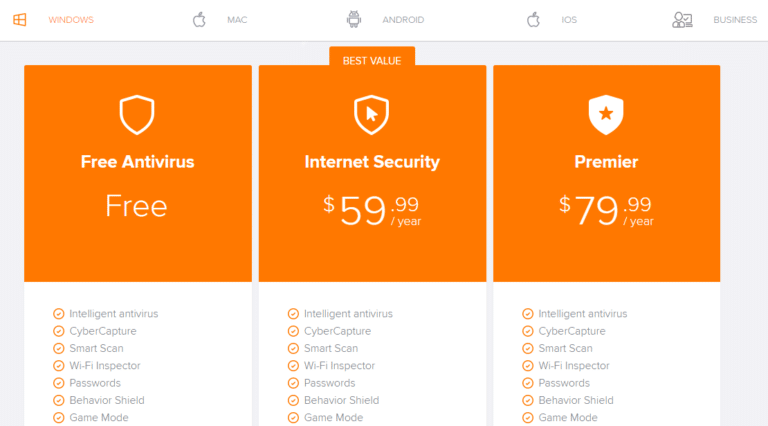Open the Business tab
Image resolution: width=768 pixels, height=426 pixels.
click(x=735, y=19)
